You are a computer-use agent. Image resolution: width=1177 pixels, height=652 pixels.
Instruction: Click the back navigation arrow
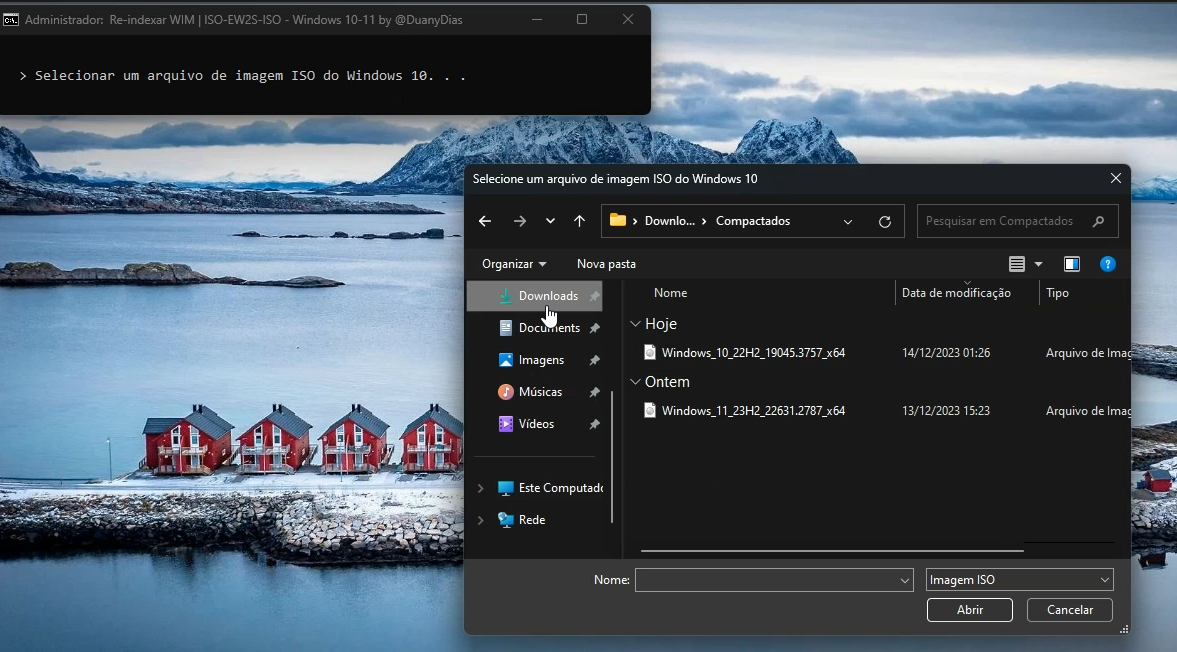click(485, 221)
